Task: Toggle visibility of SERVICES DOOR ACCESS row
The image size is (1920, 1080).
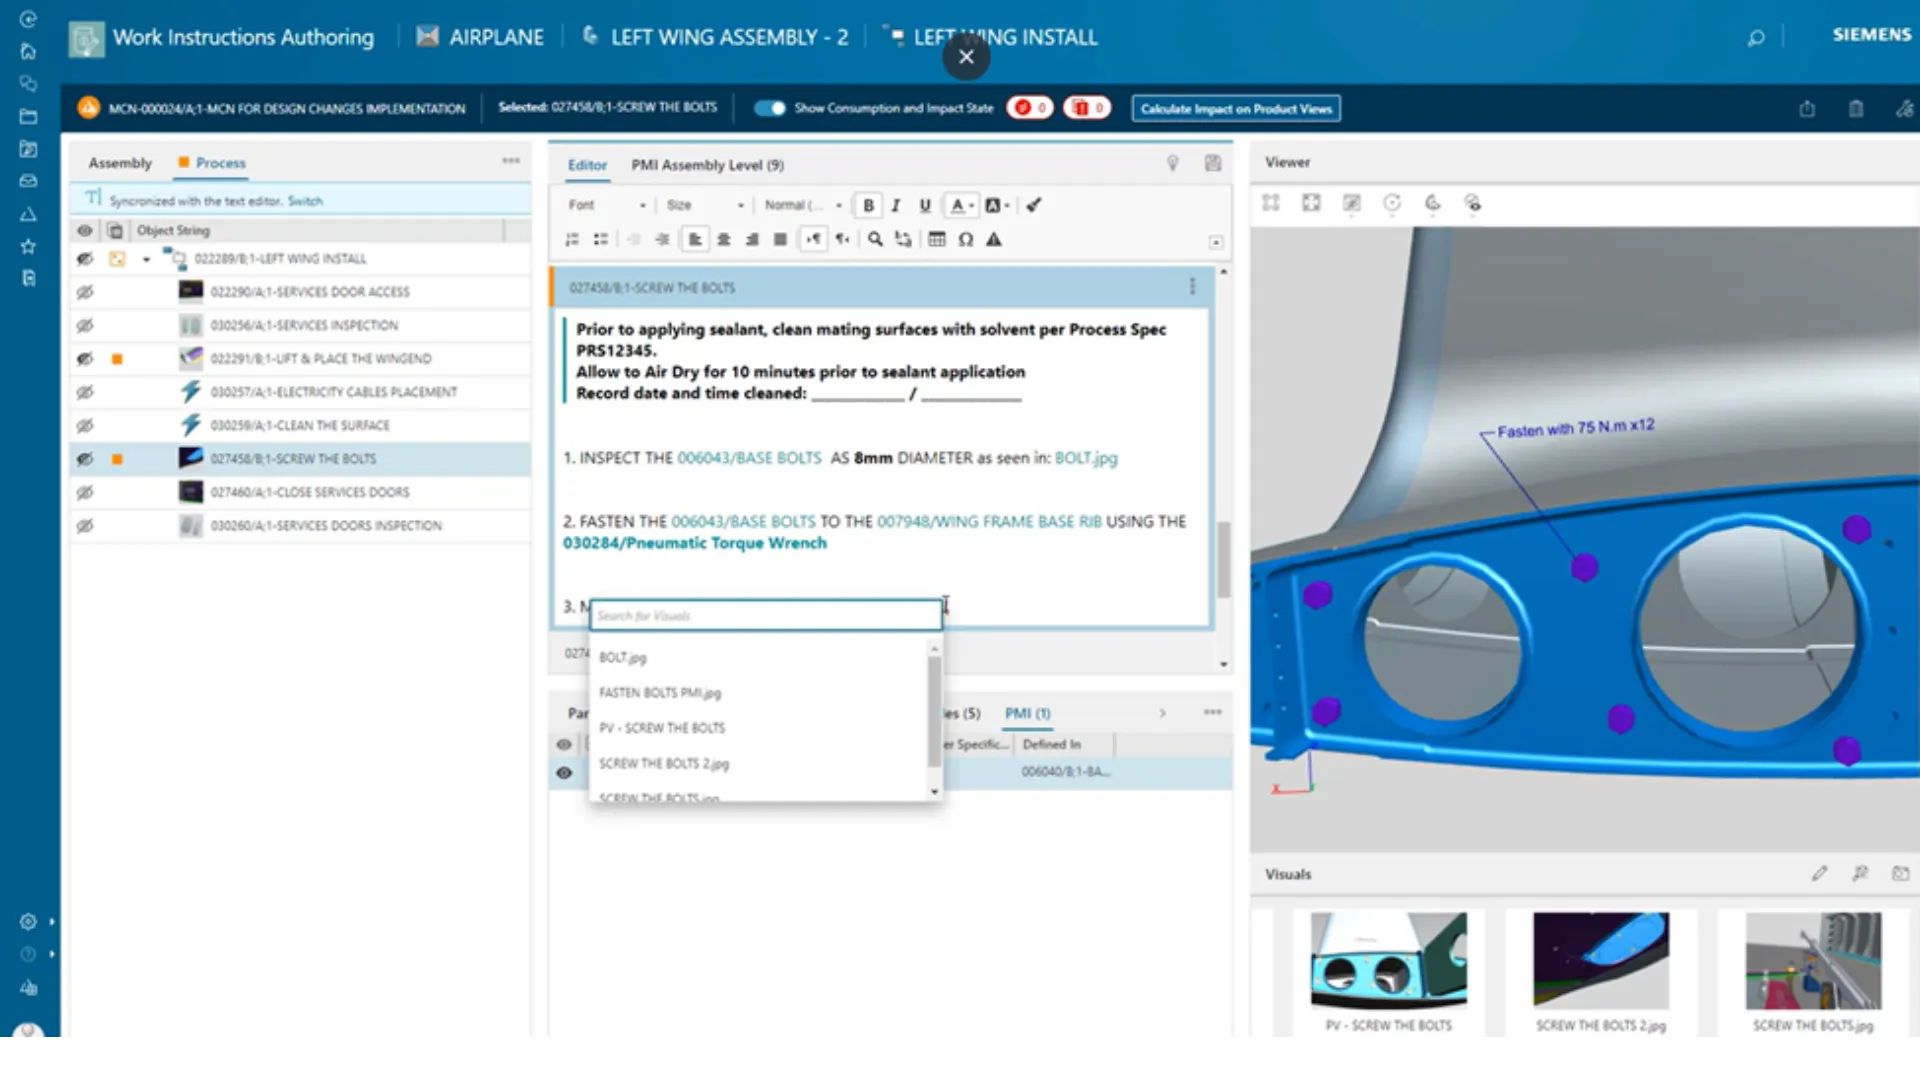Action: pyautogui.click(x=85, y=292)
